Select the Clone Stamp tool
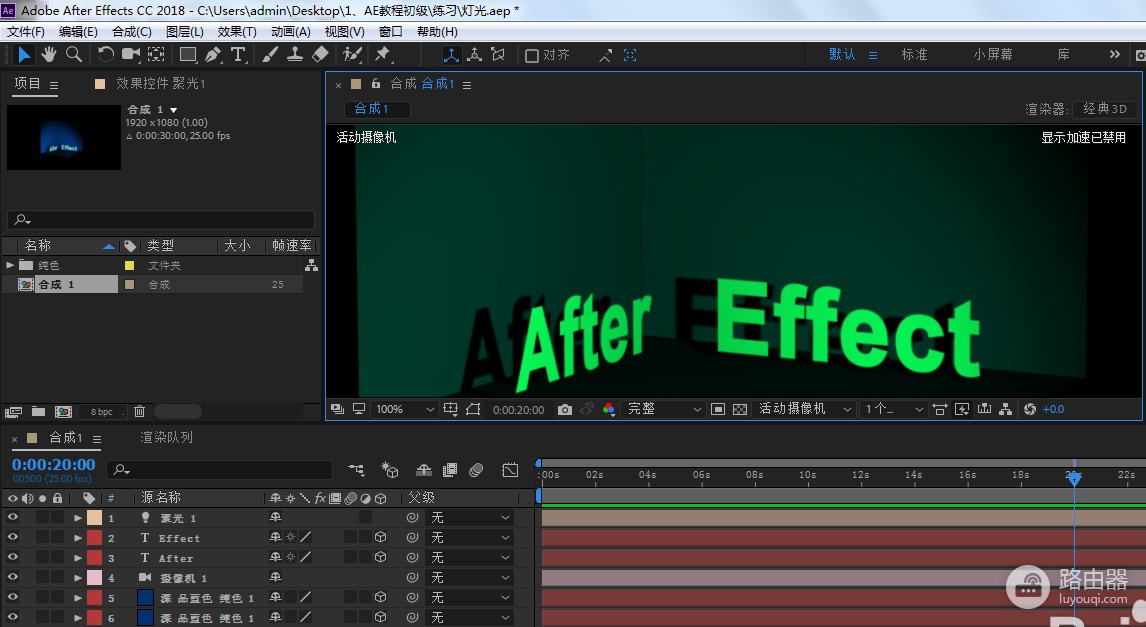This screenshot has width=1146, height=627. [295, 55]
